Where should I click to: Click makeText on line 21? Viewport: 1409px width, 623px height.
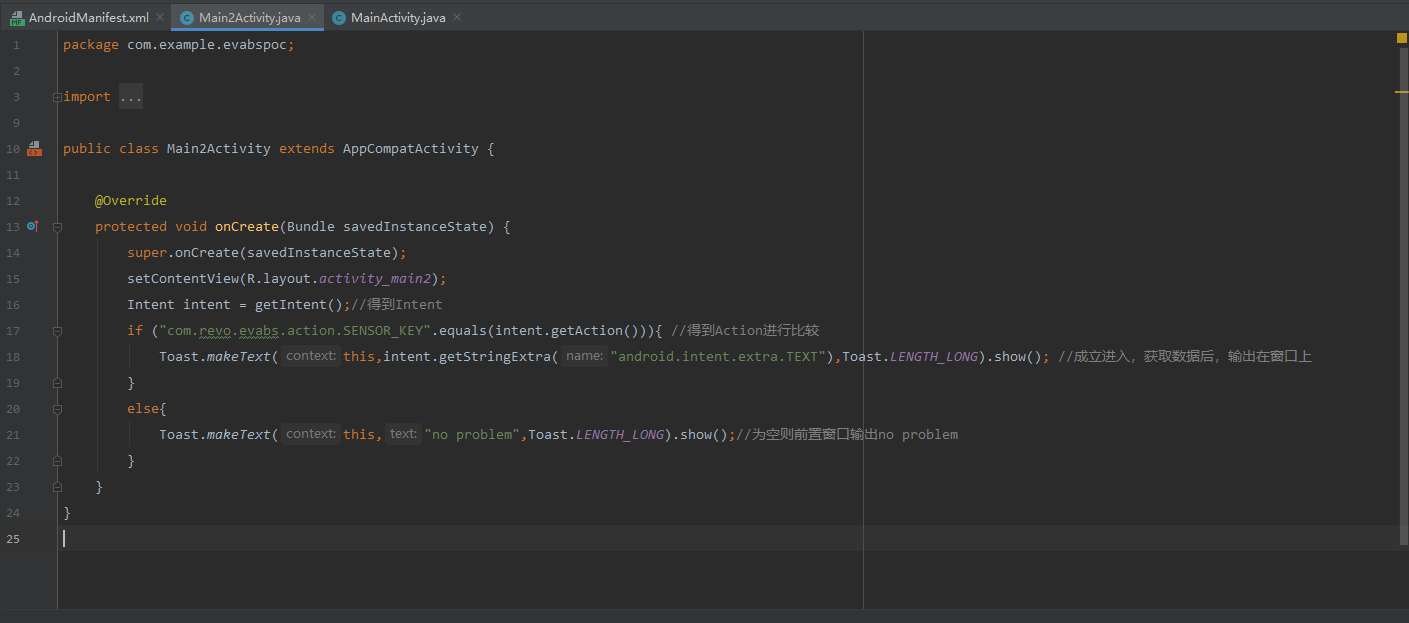238,435
